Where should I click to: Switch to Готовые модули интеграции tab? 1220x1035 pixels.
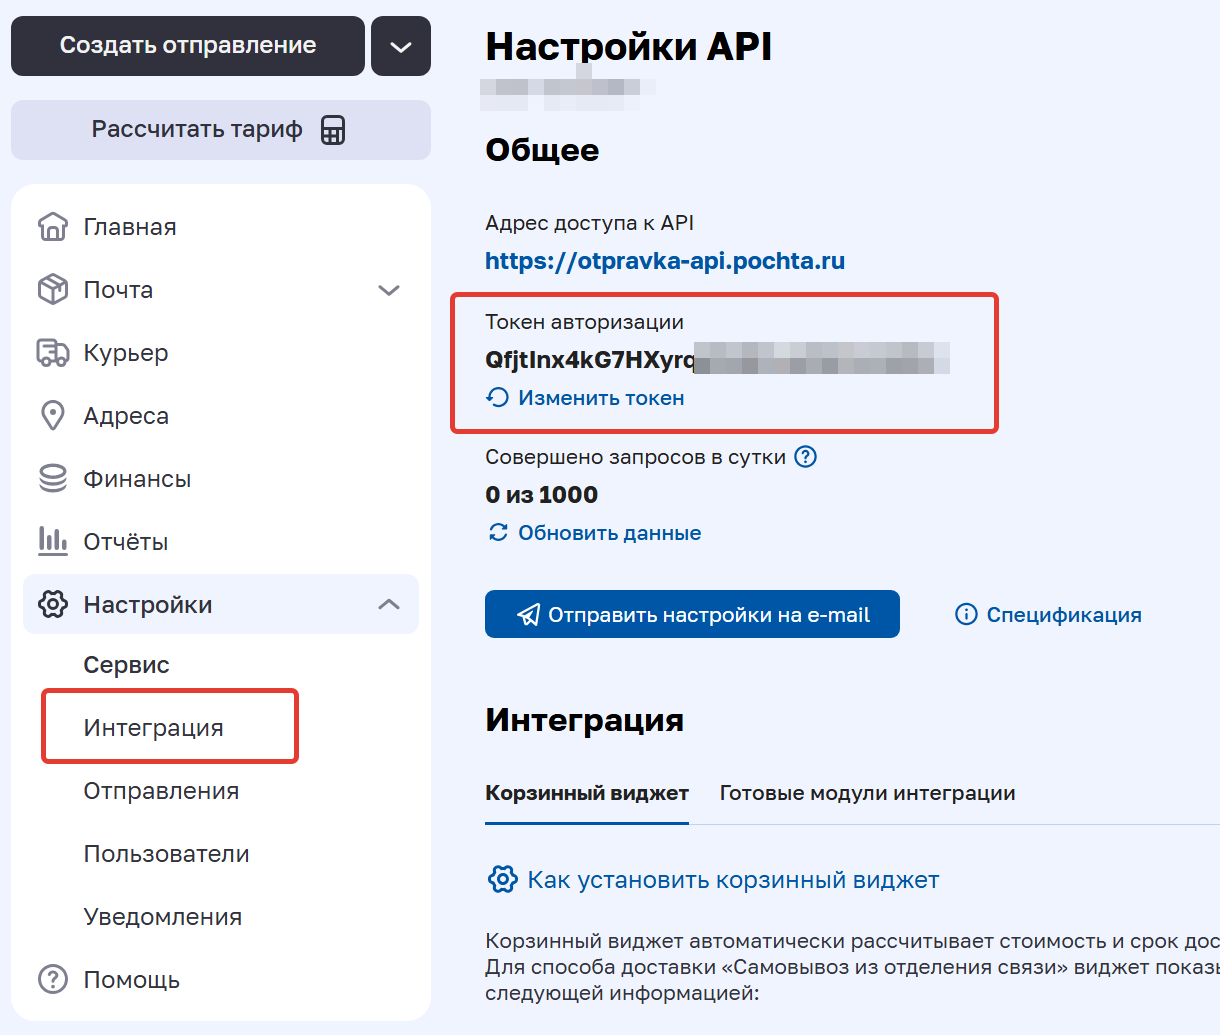[866, 792]
